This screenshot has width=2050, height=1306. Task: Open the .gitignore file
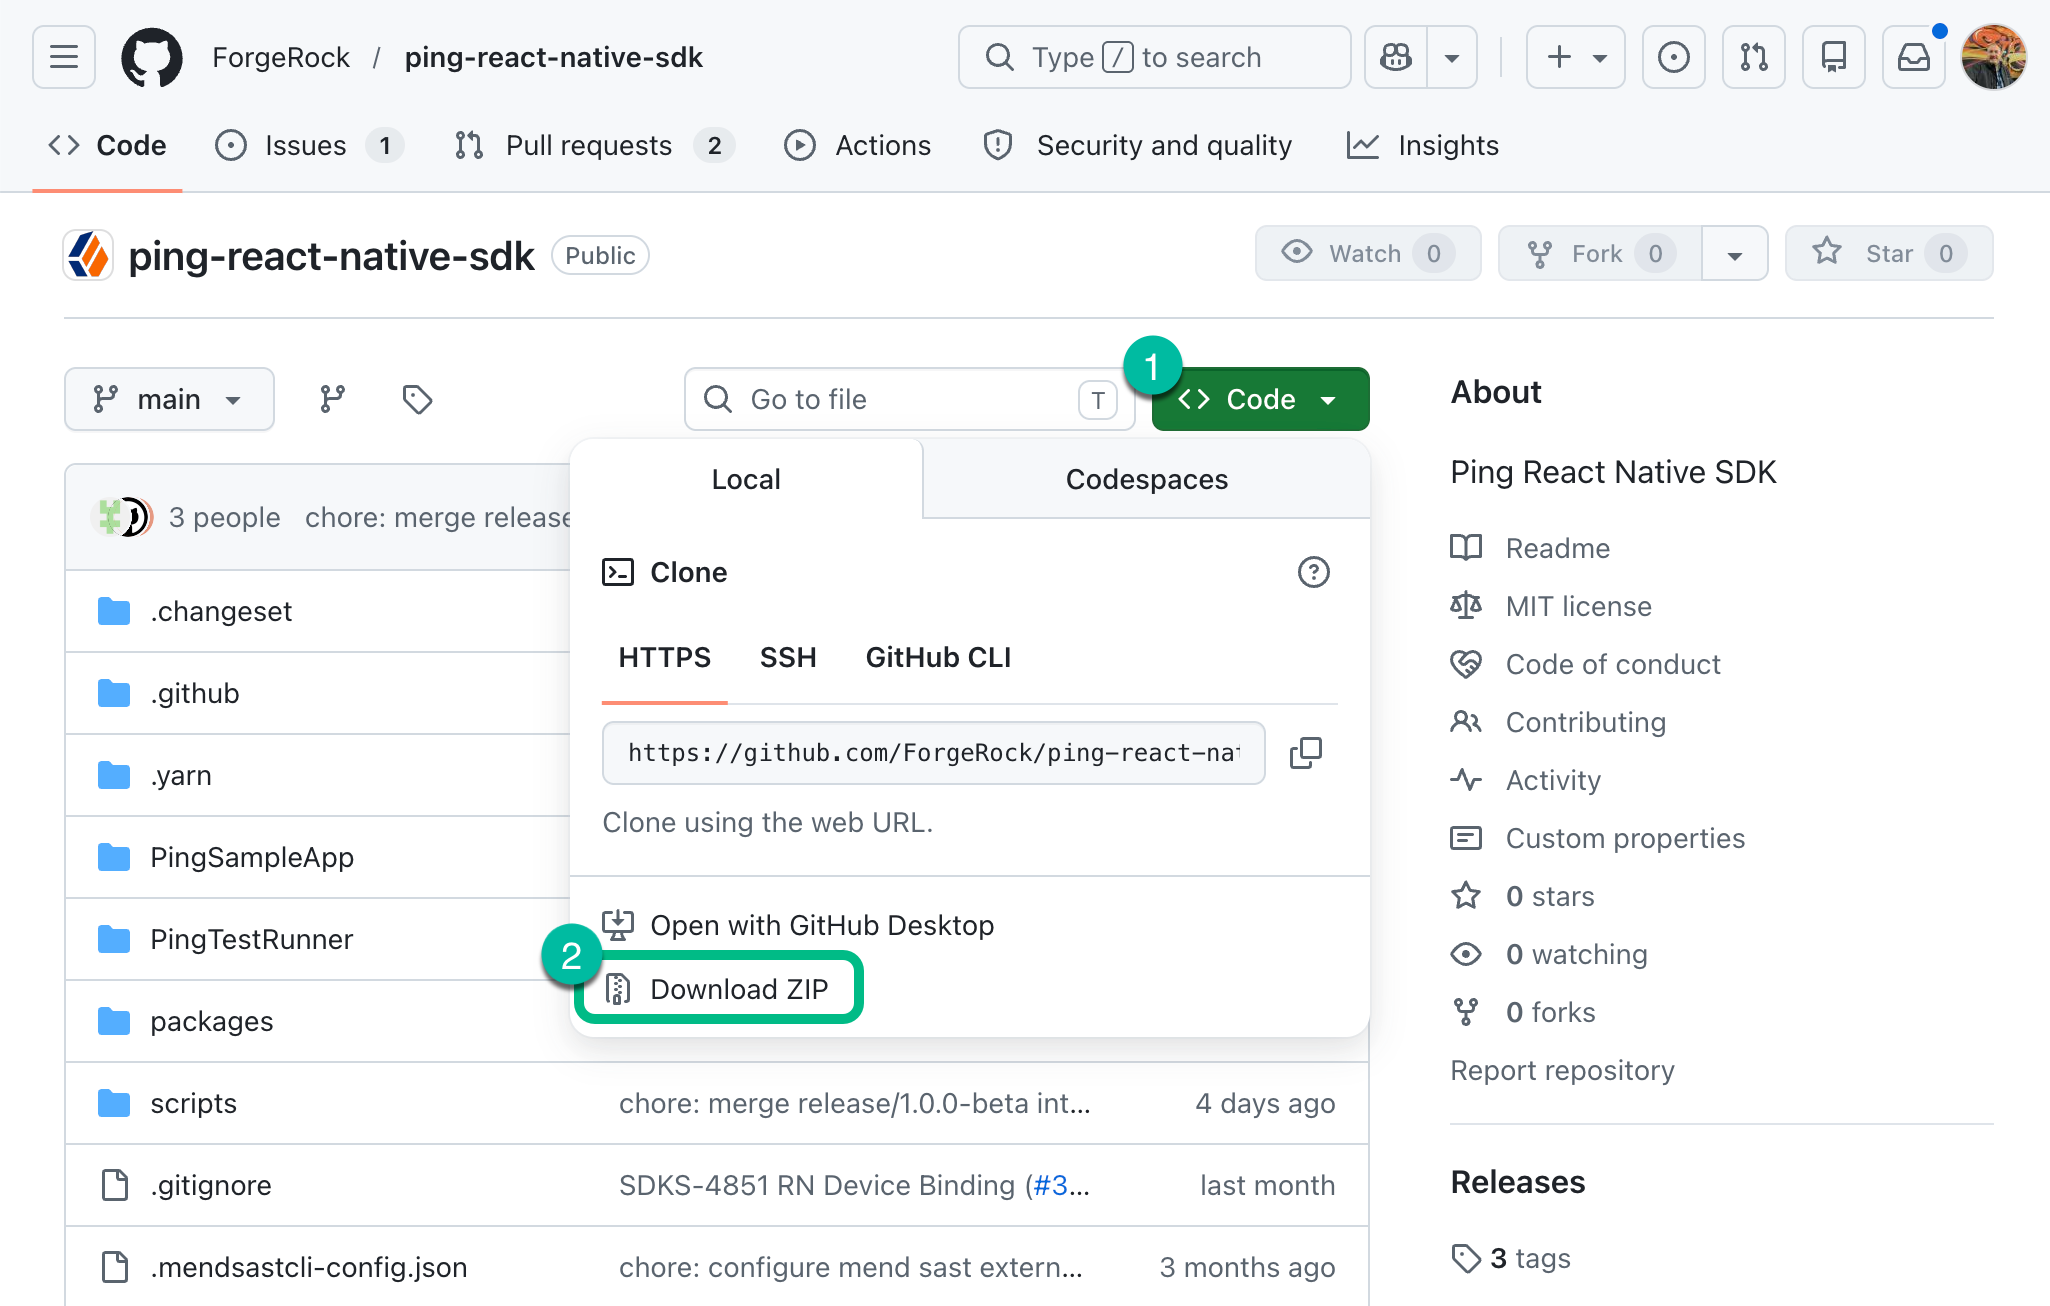[x=211, y=1185]
